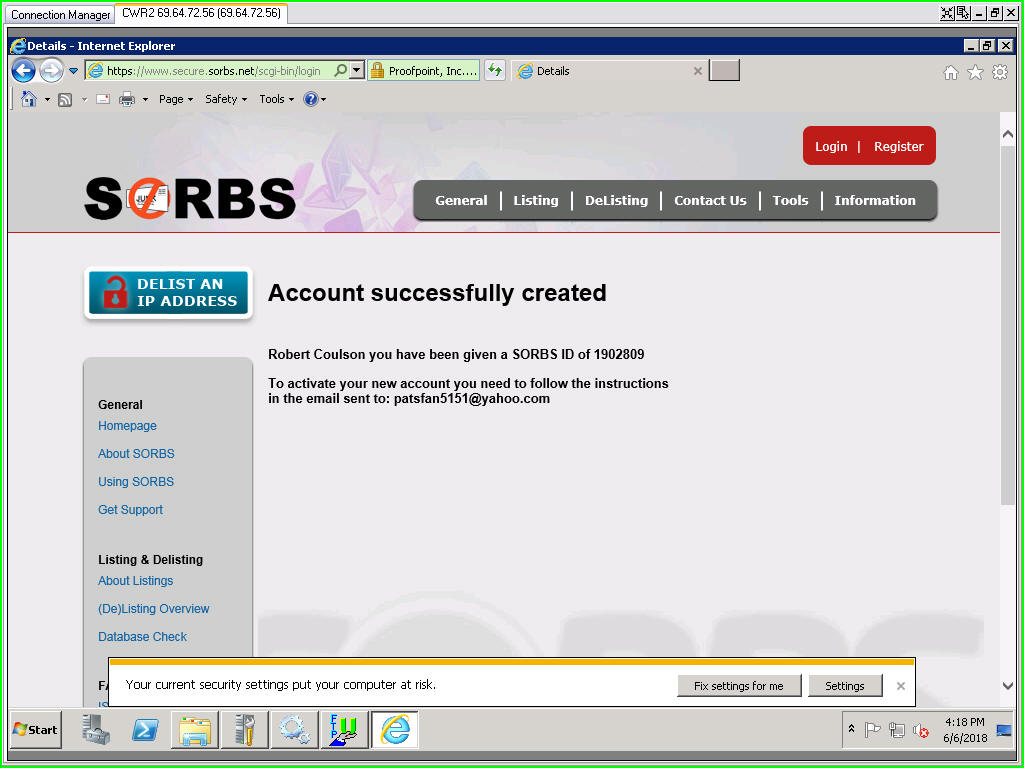The height and width of the screenshot is (768, 1024).
Task: Expand the Print dropdown arrow
Action: pyautogui.click(x=145, y=99)
